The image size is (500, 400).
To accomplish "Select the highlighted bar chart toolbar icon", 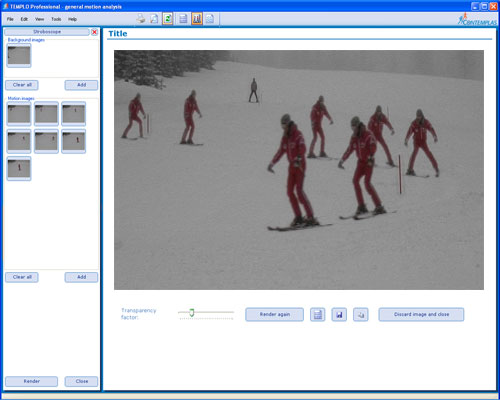I will (x=197, y=19).
